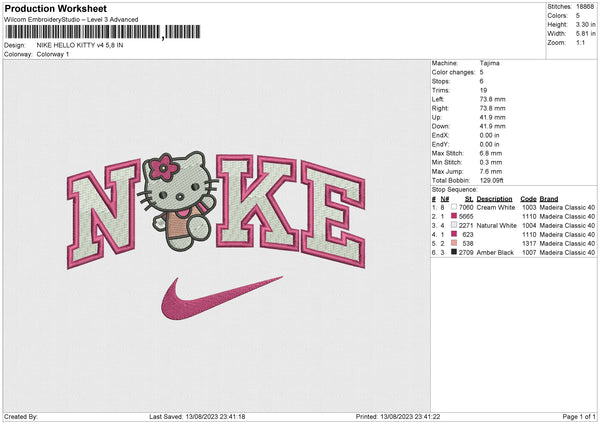Click the 'Code' column header

coord(528,199)
